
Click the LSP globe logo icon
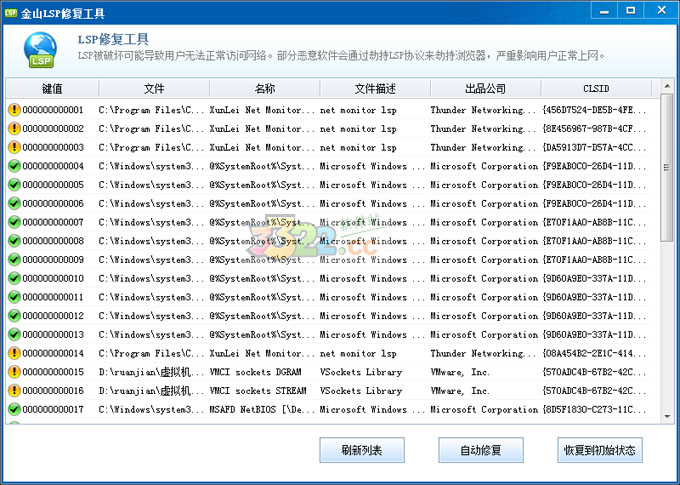40,50
